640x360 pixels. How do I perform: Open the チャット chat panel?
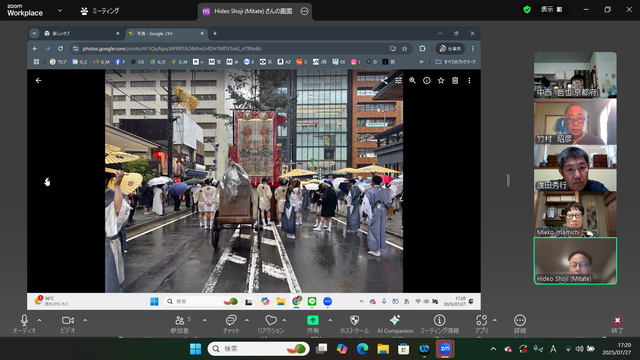click(x=231, y=324)
